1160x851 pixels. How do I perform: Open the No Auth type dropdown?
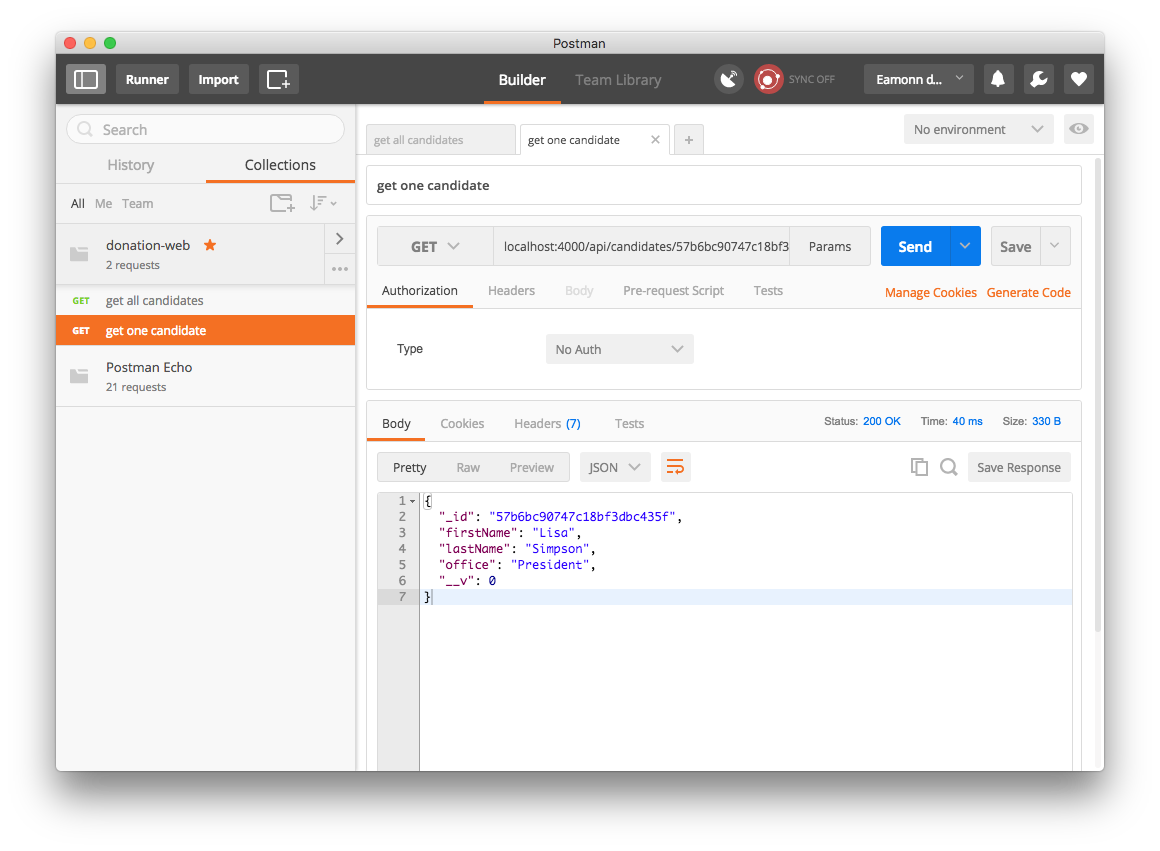pyautogui.click(x=619, y=349)
